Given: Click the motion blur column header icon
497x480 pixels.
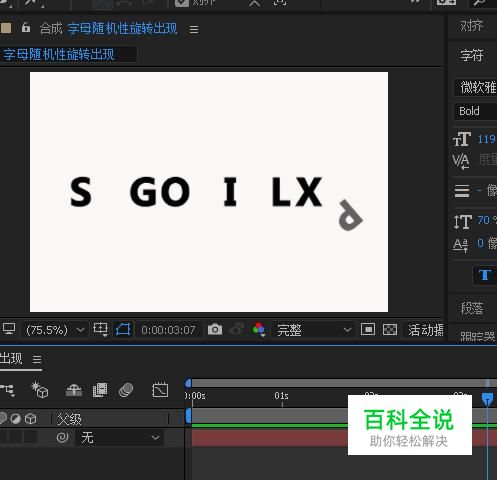Looking at the screenshot, I should 3,418.
